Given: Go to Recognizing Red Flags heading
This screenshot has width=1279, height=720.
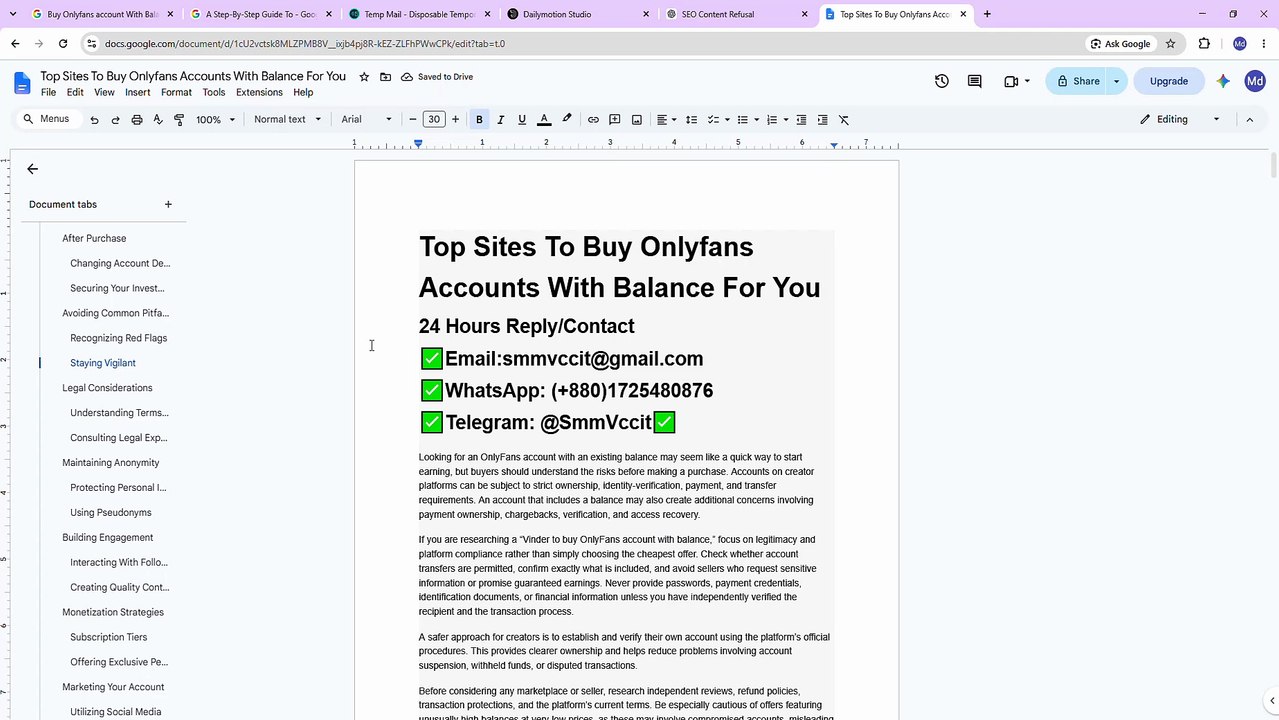Looking at the screenshot, I should coord(118,338).
